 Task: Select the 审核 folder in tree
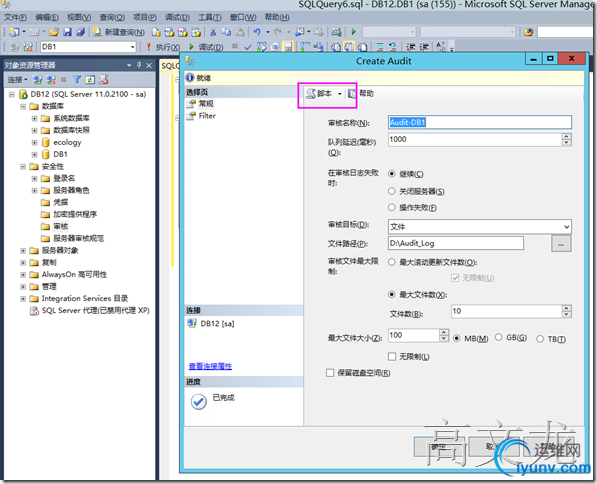pyautogui.click(x=61, y=226)
